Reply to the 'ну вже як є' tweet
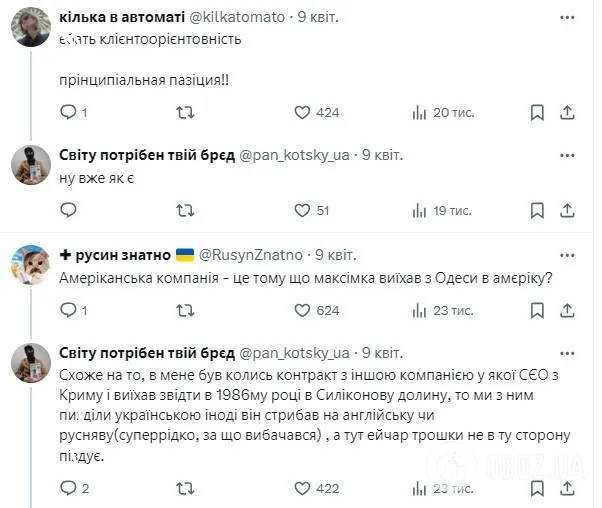The image size is (602, 508). point(68,210)
